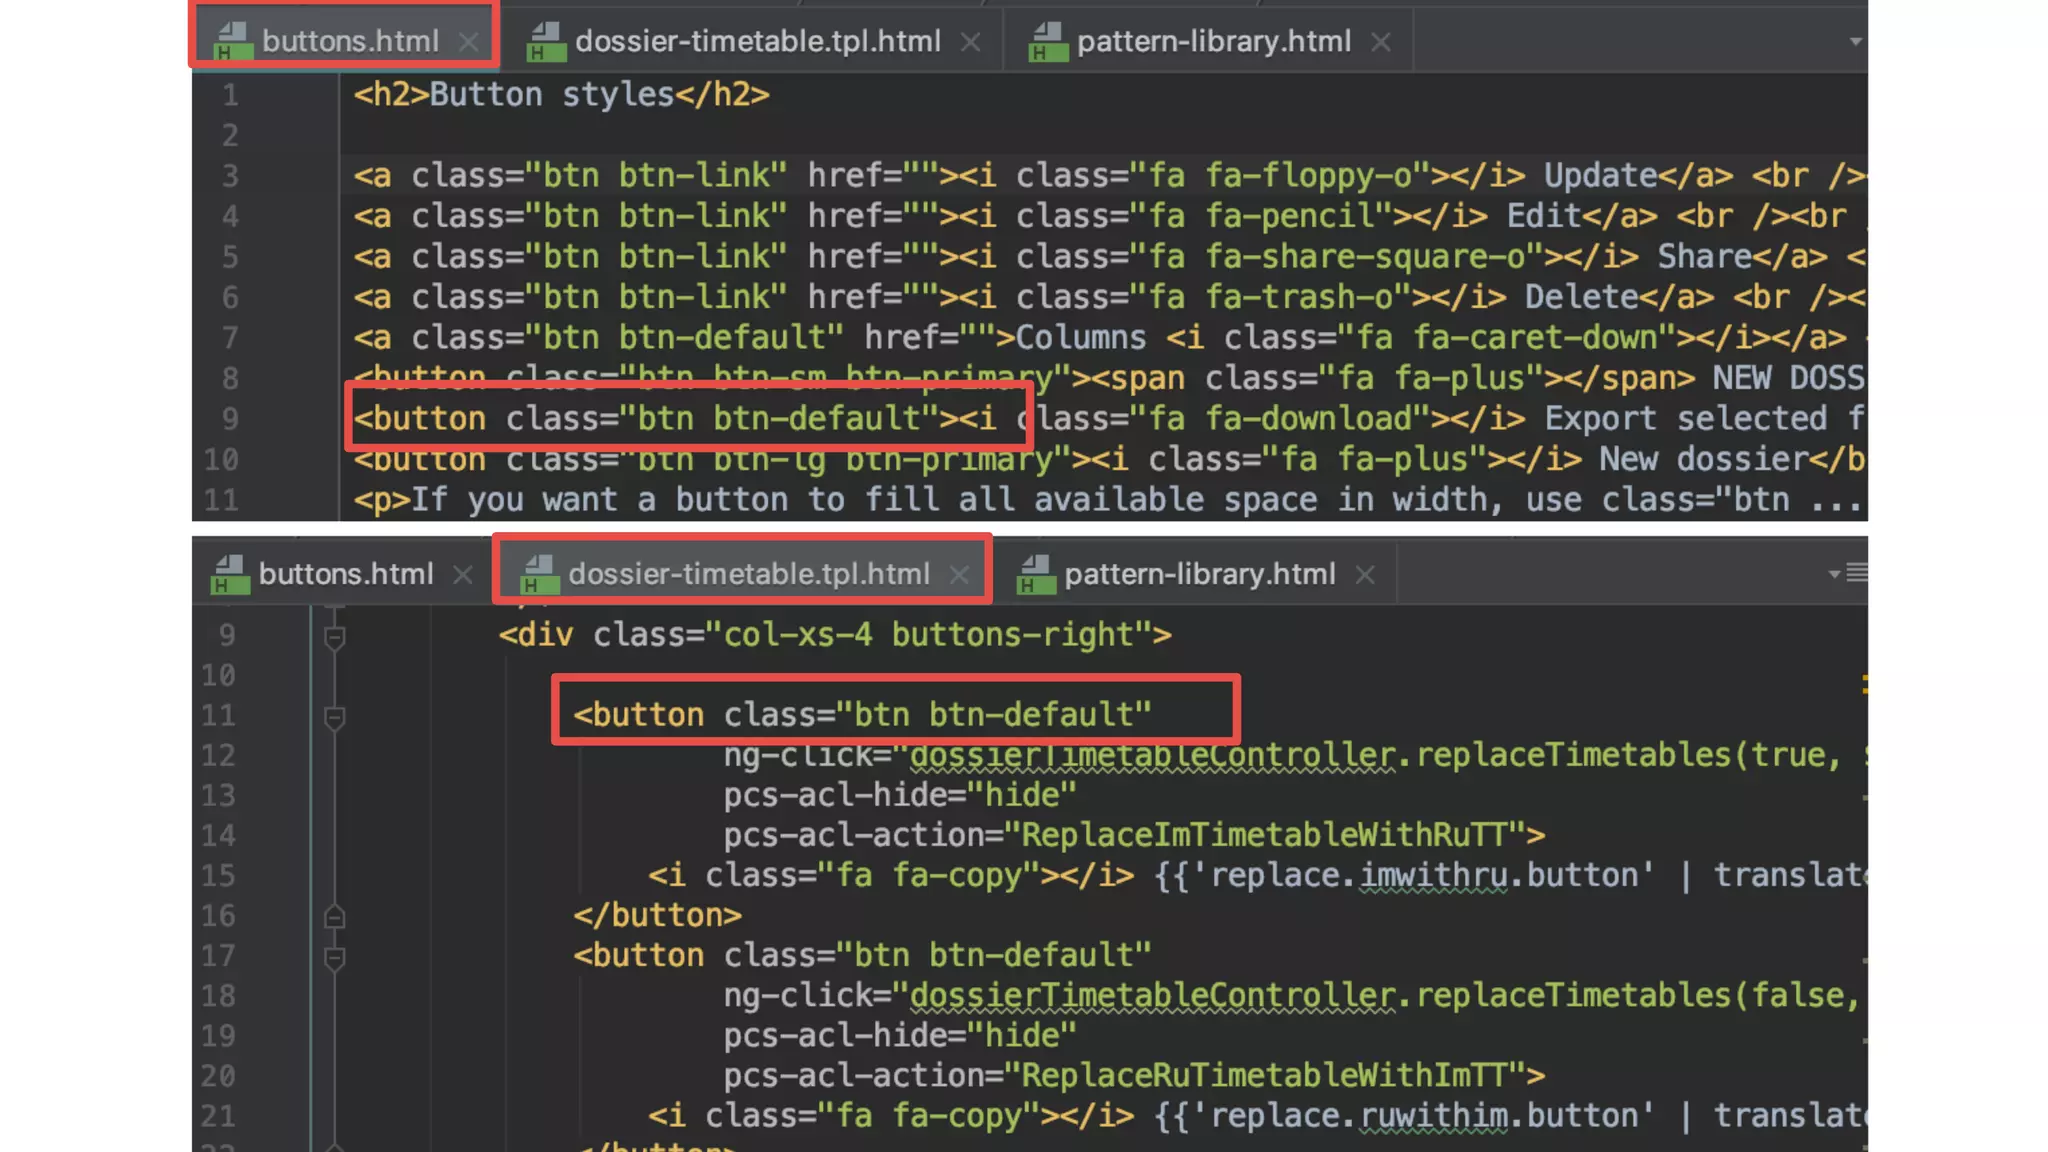Click HTML file icon of top pattern-library.html tab
Image resolution: width=2048 pixels, height=1152 pixels.
coord(1049,42)
